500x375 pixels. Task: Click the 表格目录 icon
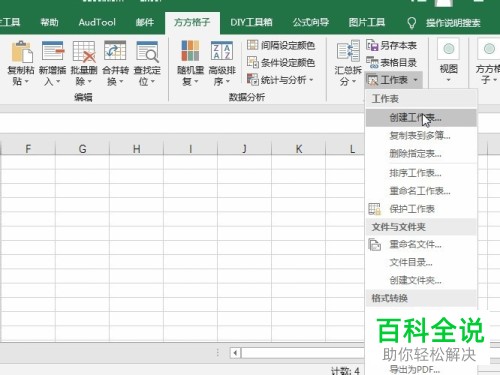372,62
